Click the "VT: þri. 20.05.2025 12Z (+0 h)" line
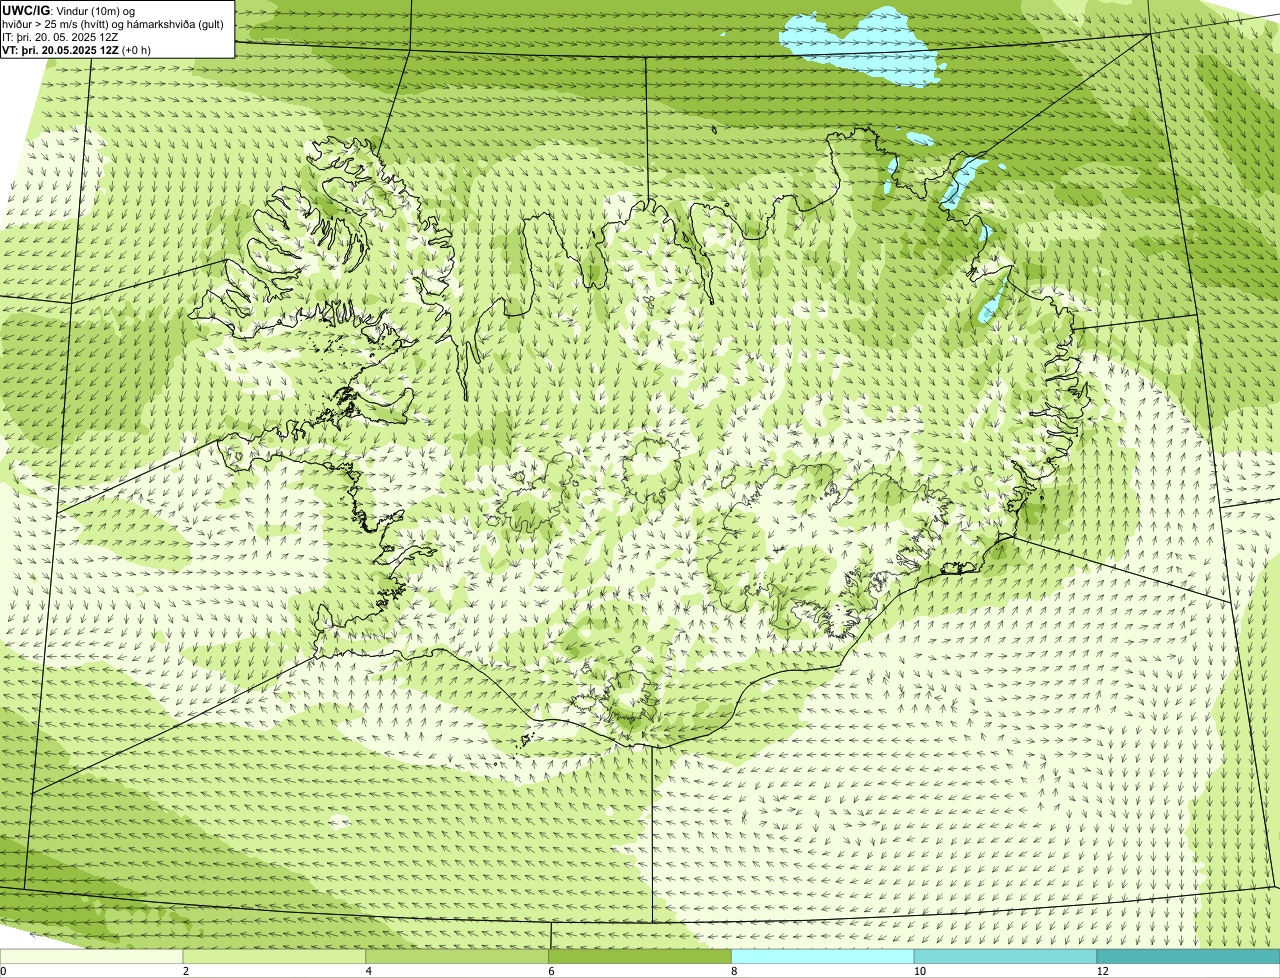This screenshot has height=978, width=1280. [x=77, y=50]
